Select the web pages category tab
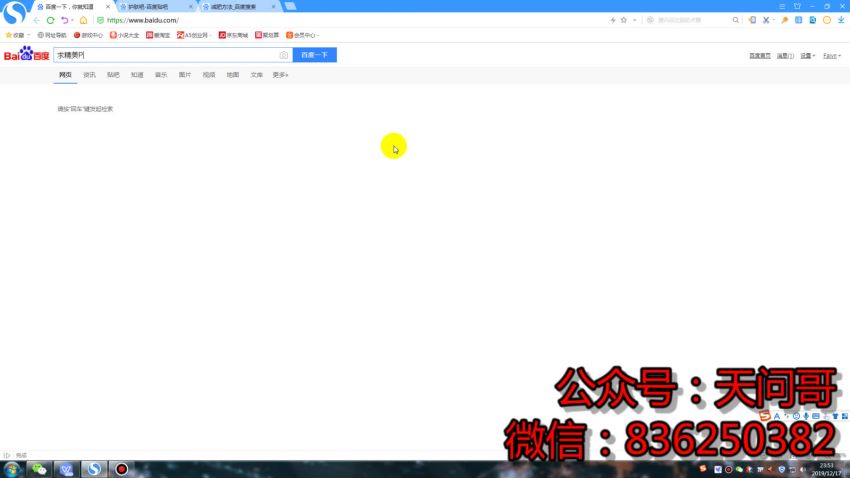The height and width of the screenshot is (478, 850). [65, 75]
